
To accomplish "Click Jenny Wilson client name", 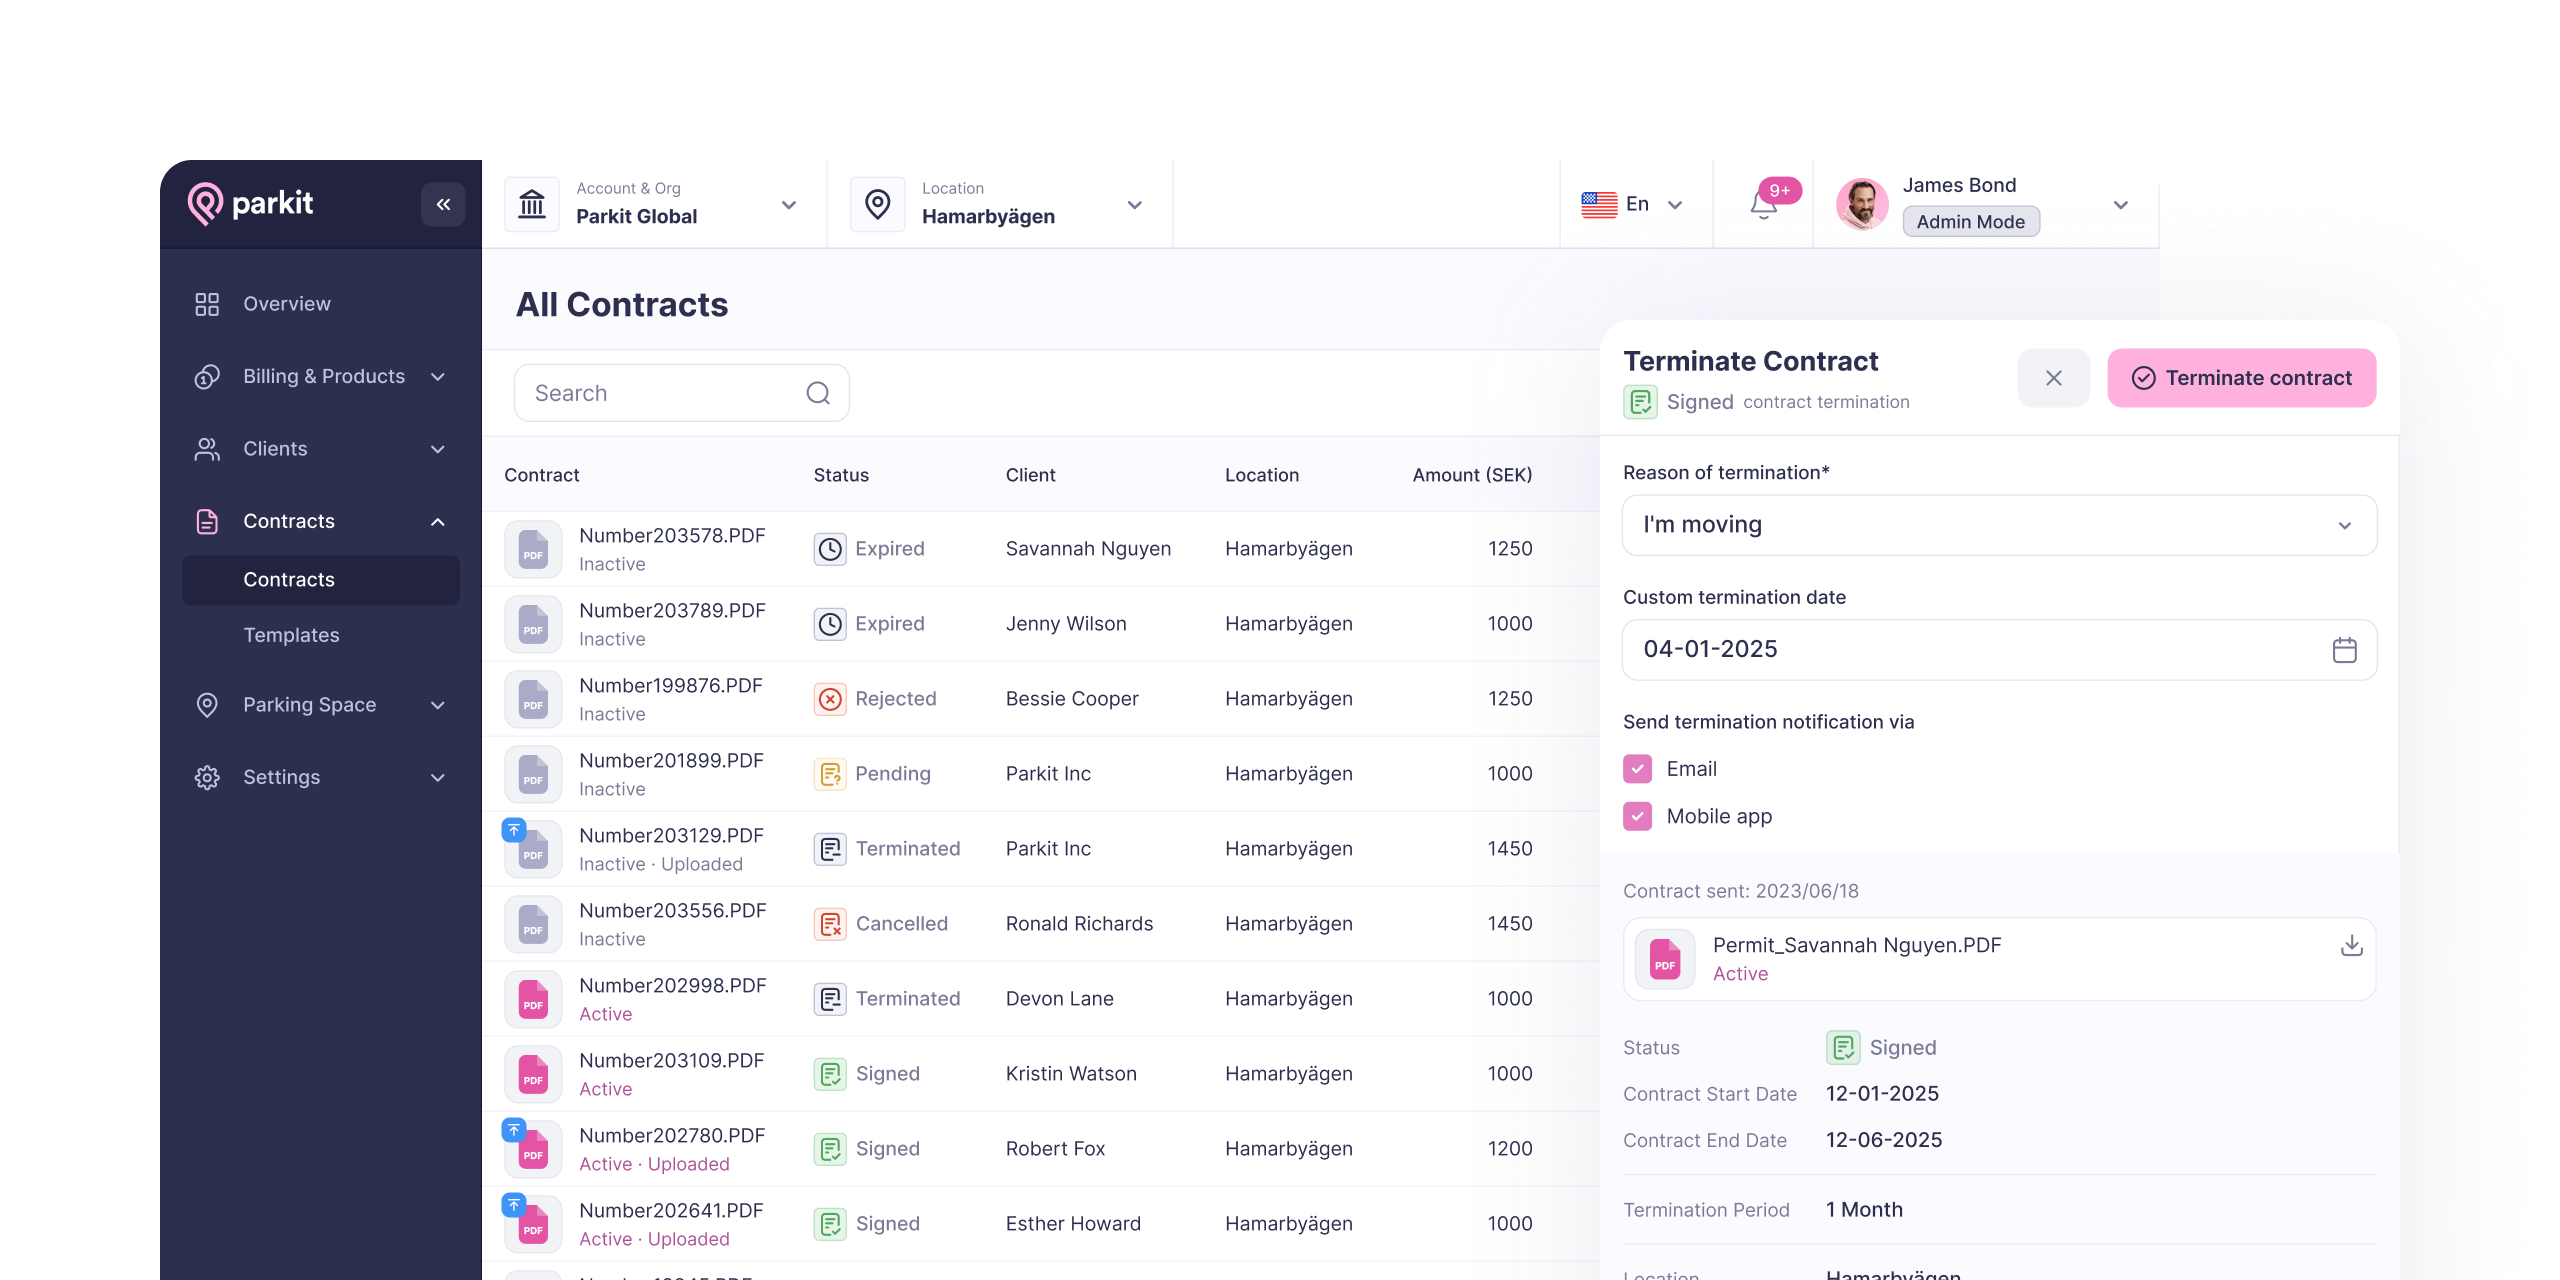I will [x=1066, y=624].
